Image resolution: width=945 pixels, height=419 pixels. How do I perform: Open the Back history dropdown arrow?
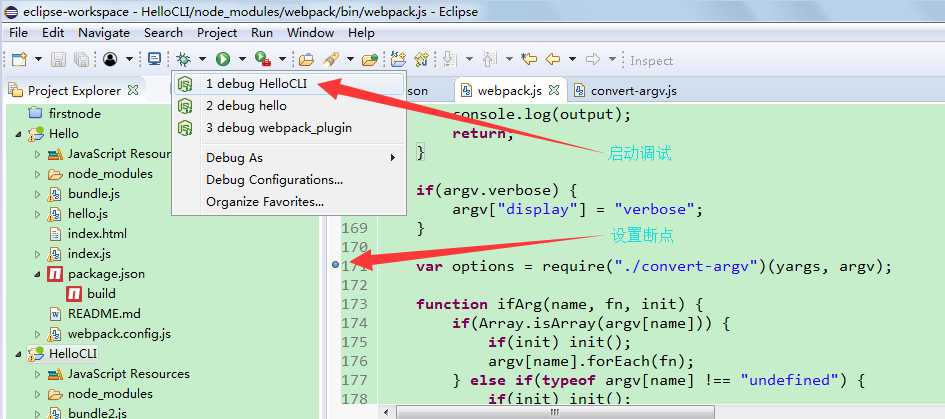pos(572,60)
